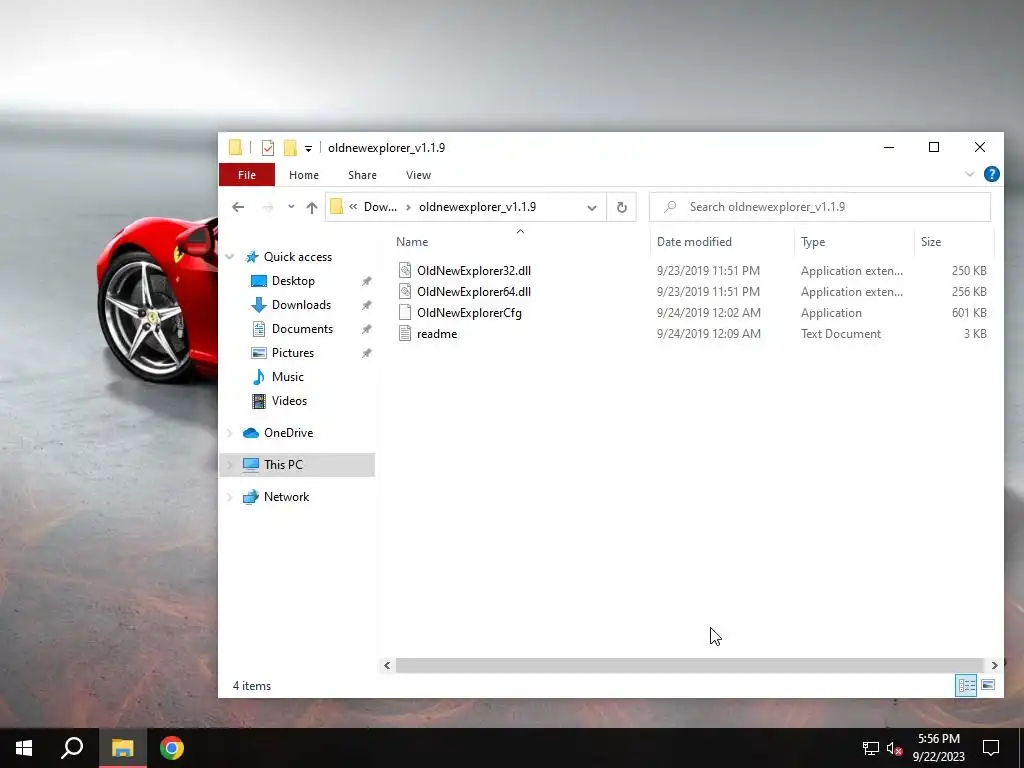Viewport: 1024px width, 768px height.
Task: Click the OldNewExplorer32.dll file name
Action: (x=474, y=270)
